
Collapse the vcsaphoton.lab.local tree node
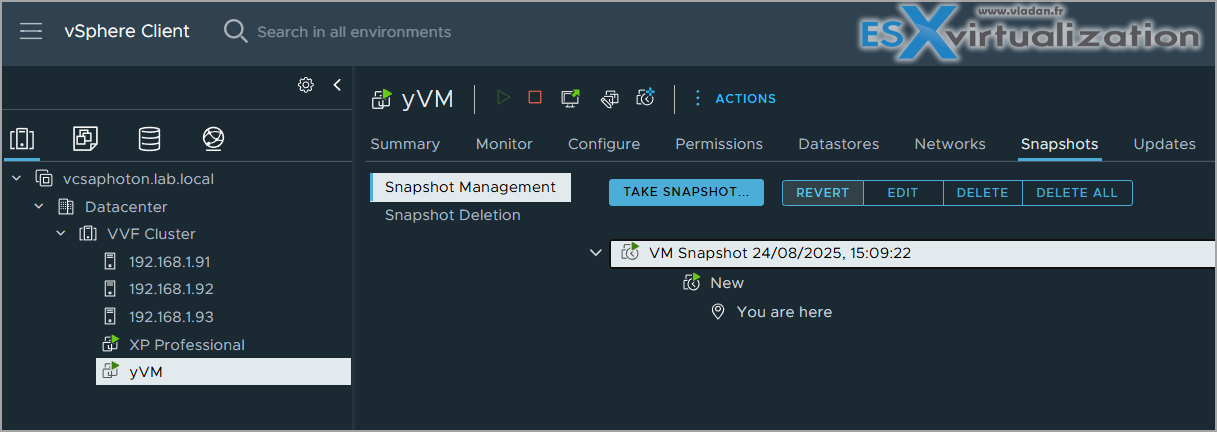coord(16,179)
